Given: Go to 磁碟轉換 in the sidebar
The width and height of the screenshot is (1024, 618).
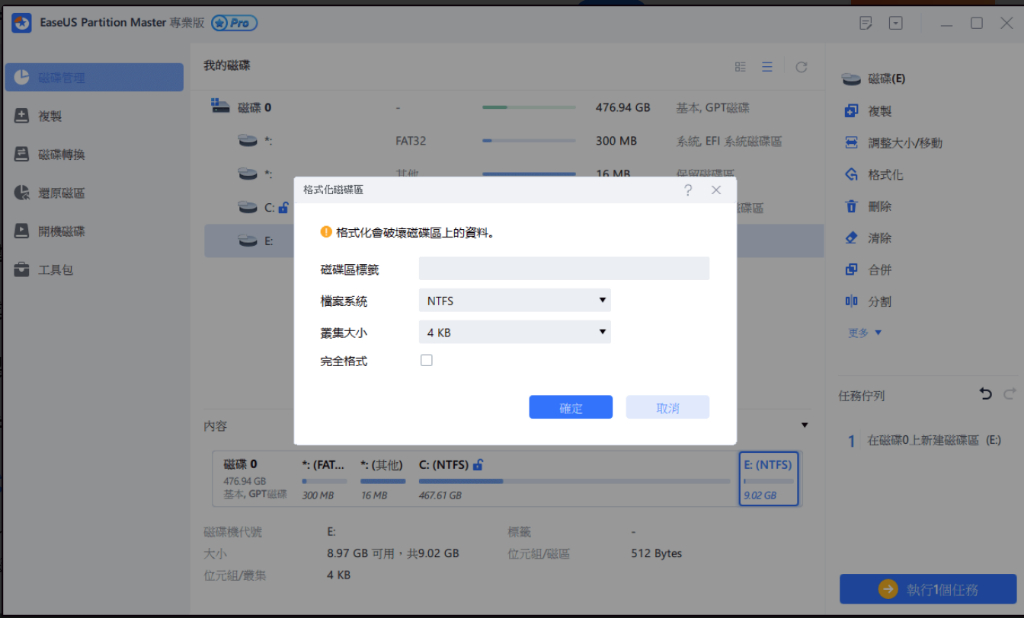Looking at the screenshot, I should (x=61, y=154).
